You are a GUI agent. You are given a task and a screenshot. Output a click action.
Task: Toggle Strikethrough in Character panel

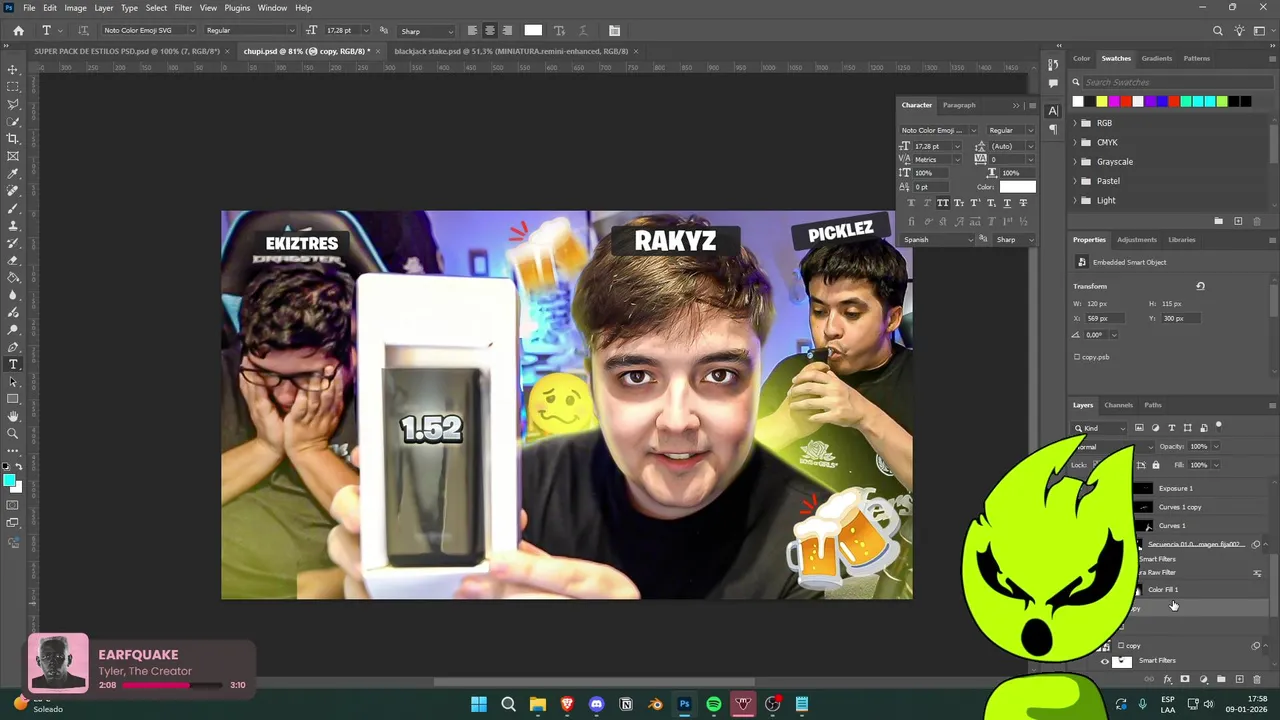tap(1022, 203)
